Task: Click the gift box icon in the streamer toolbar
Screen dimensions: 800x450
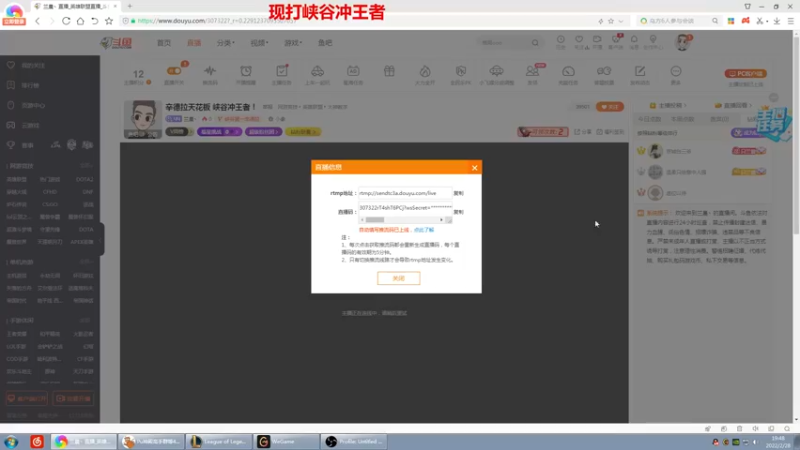Action: tap(389, 71)
